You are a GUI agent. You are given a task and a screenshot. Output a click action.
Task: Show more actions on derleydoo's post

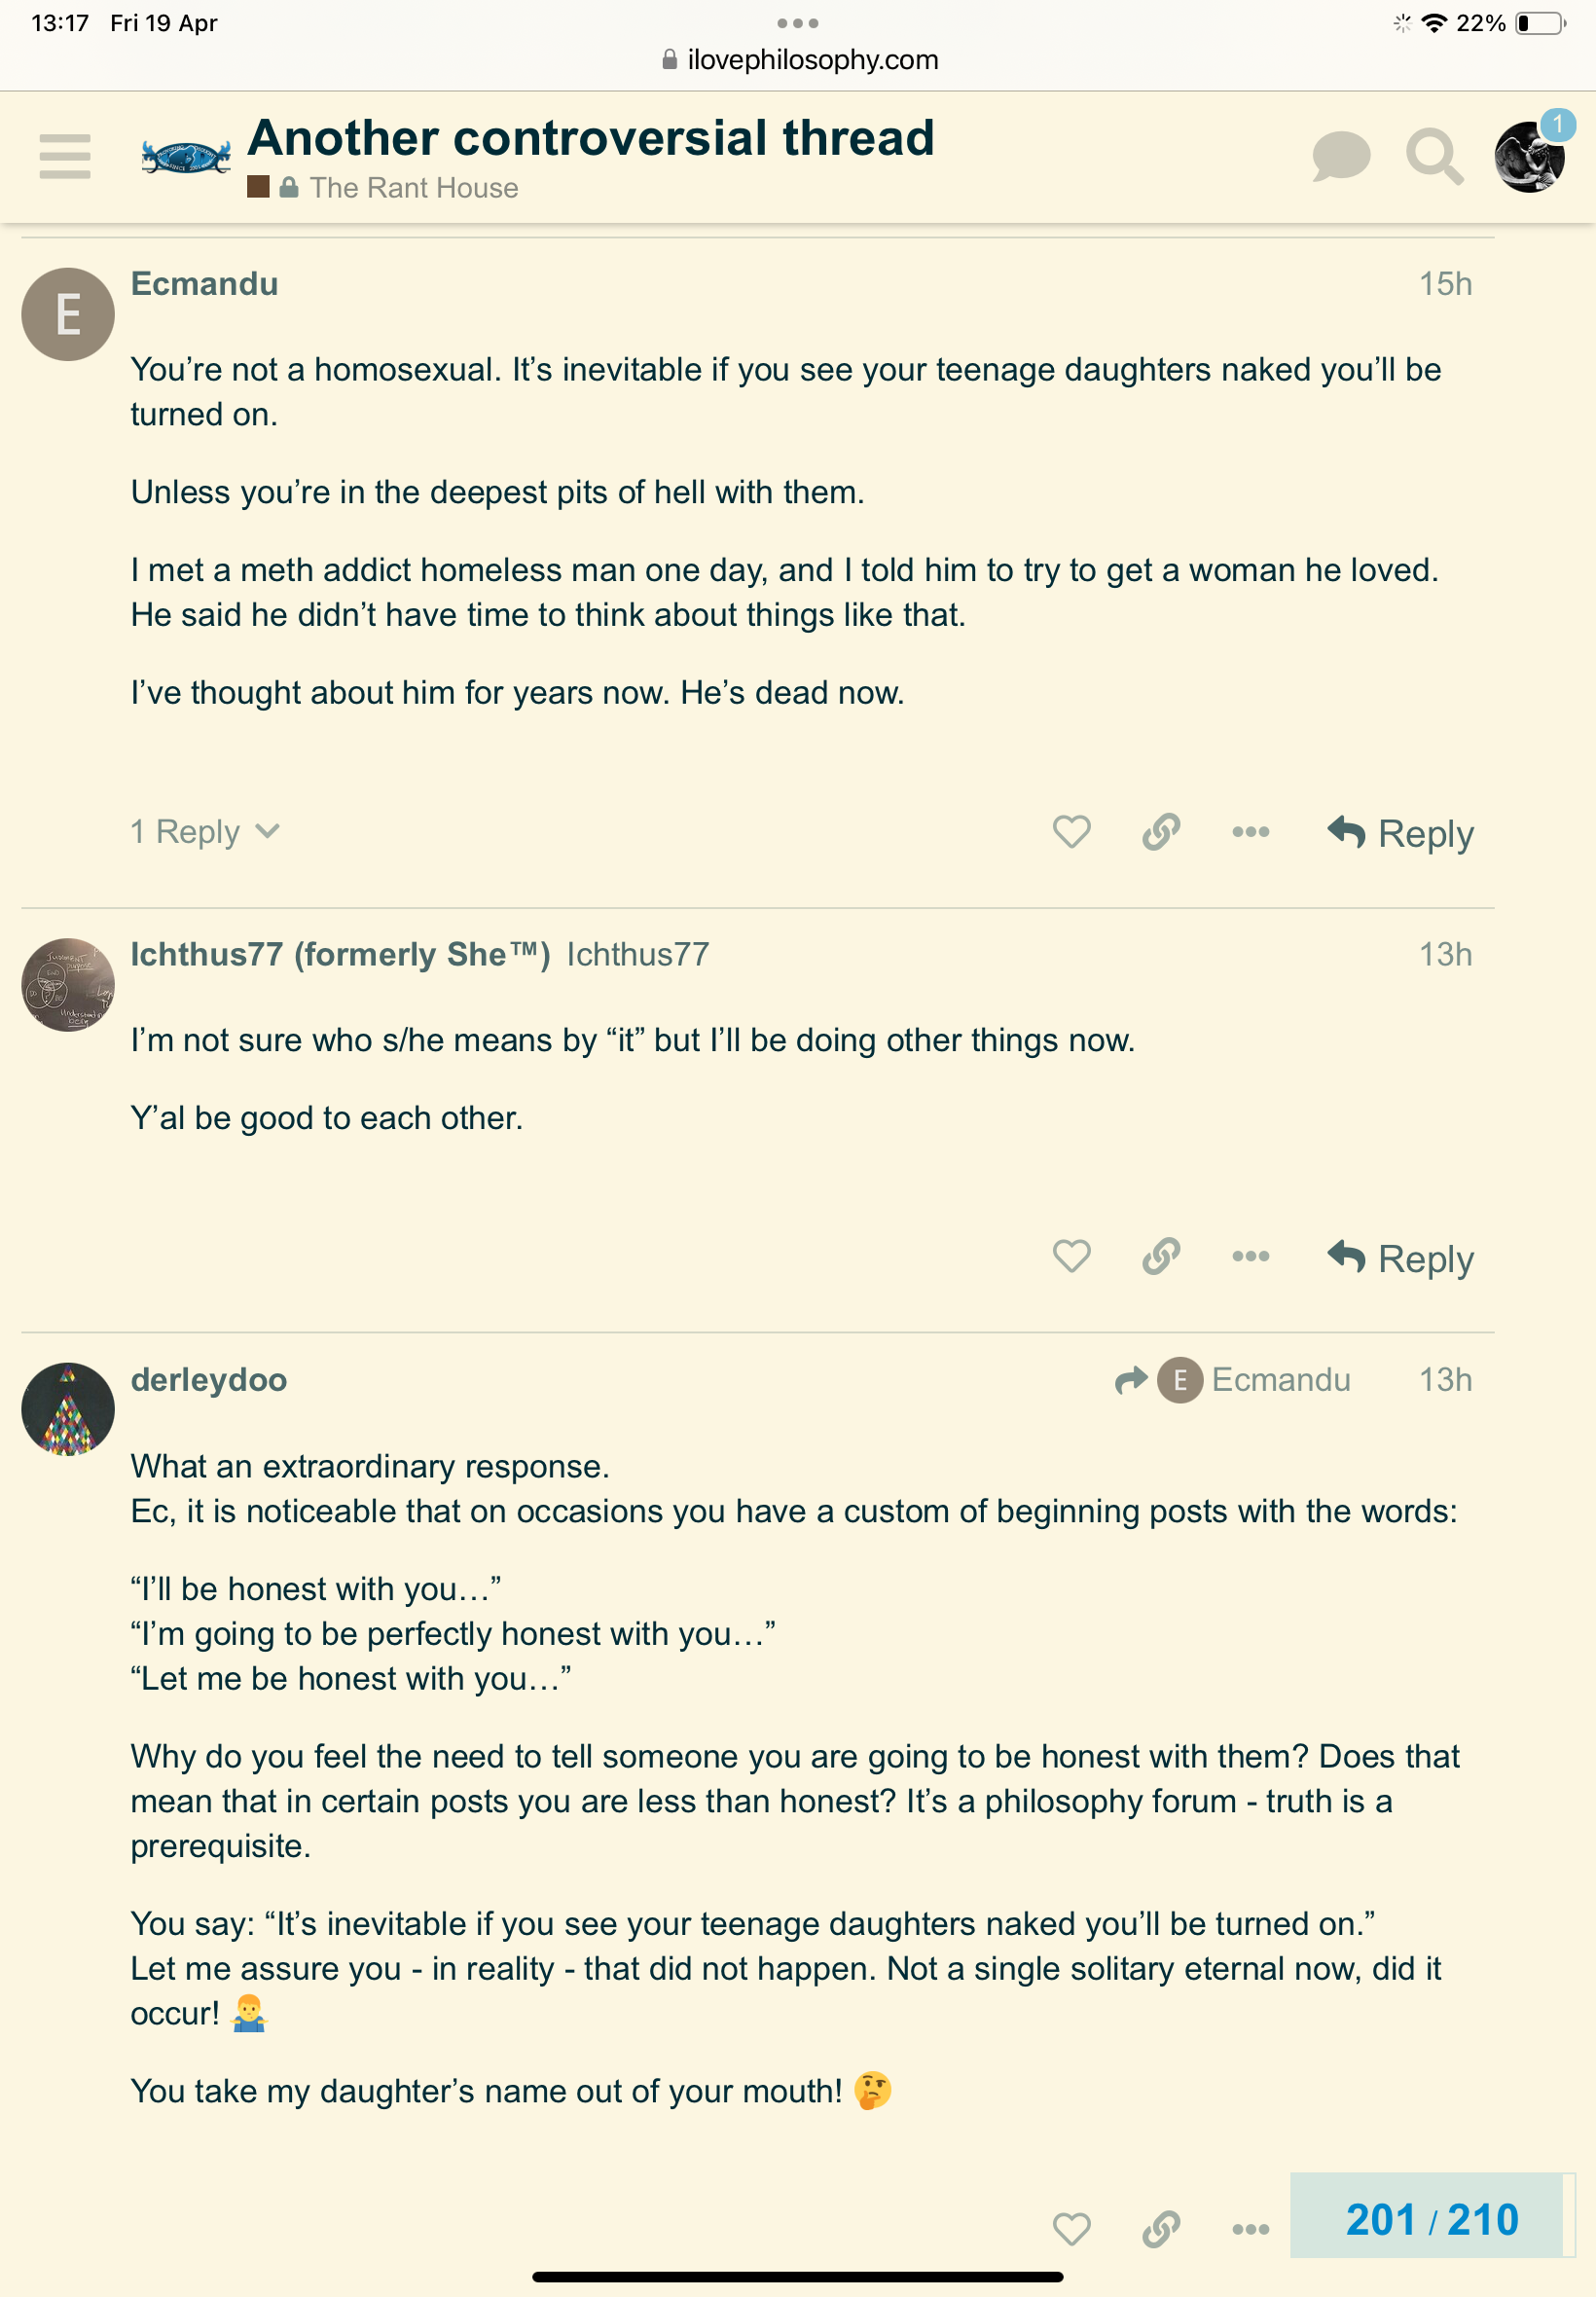pos(1251,2228)
